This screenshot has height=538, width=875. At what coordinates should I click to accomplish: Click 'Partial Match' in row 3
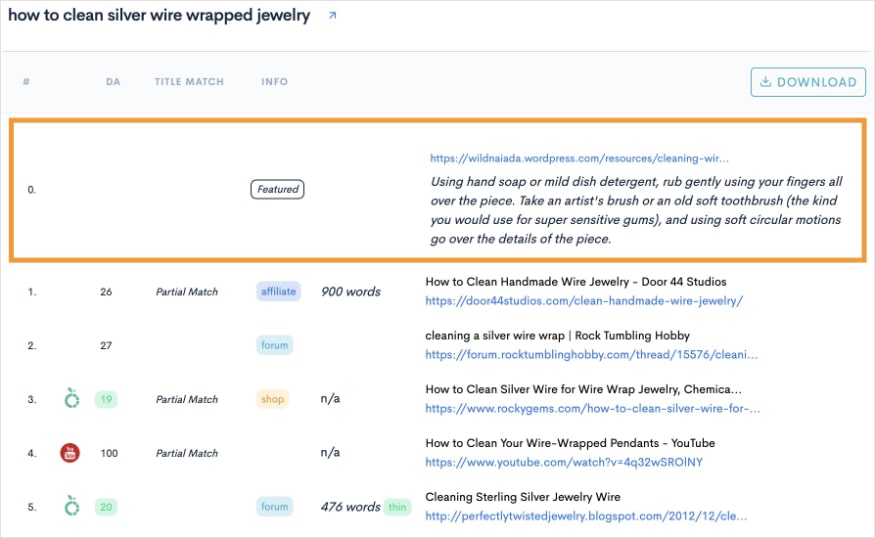(x=187, y=399)
